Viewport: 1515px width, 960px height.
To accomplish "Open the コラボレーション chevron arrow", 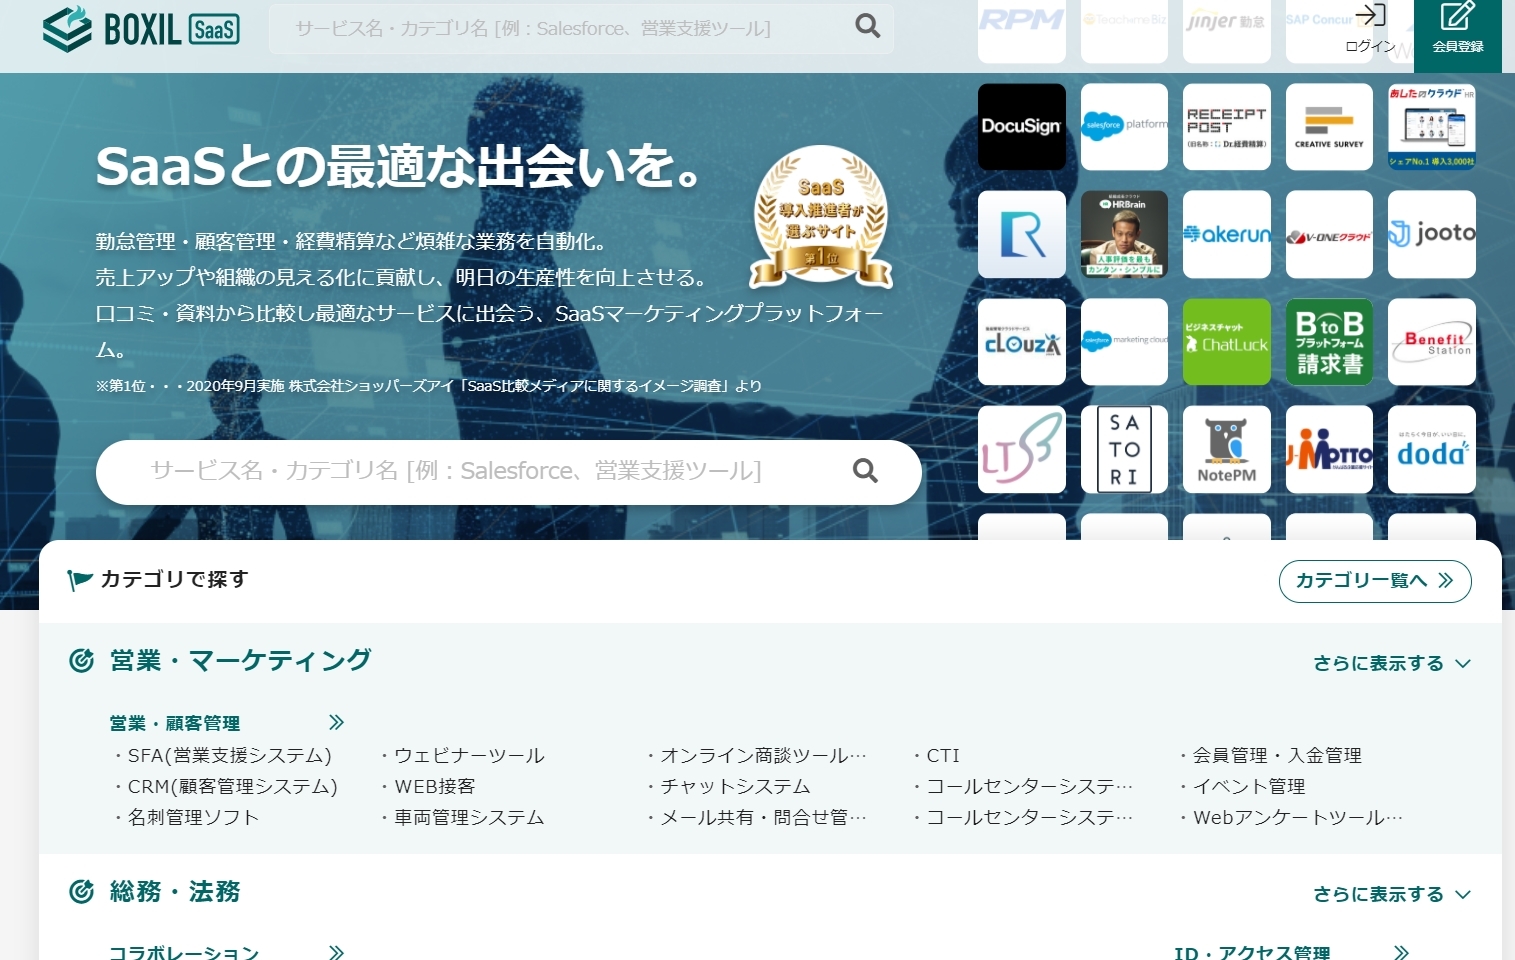I will (x=336, y=953).
